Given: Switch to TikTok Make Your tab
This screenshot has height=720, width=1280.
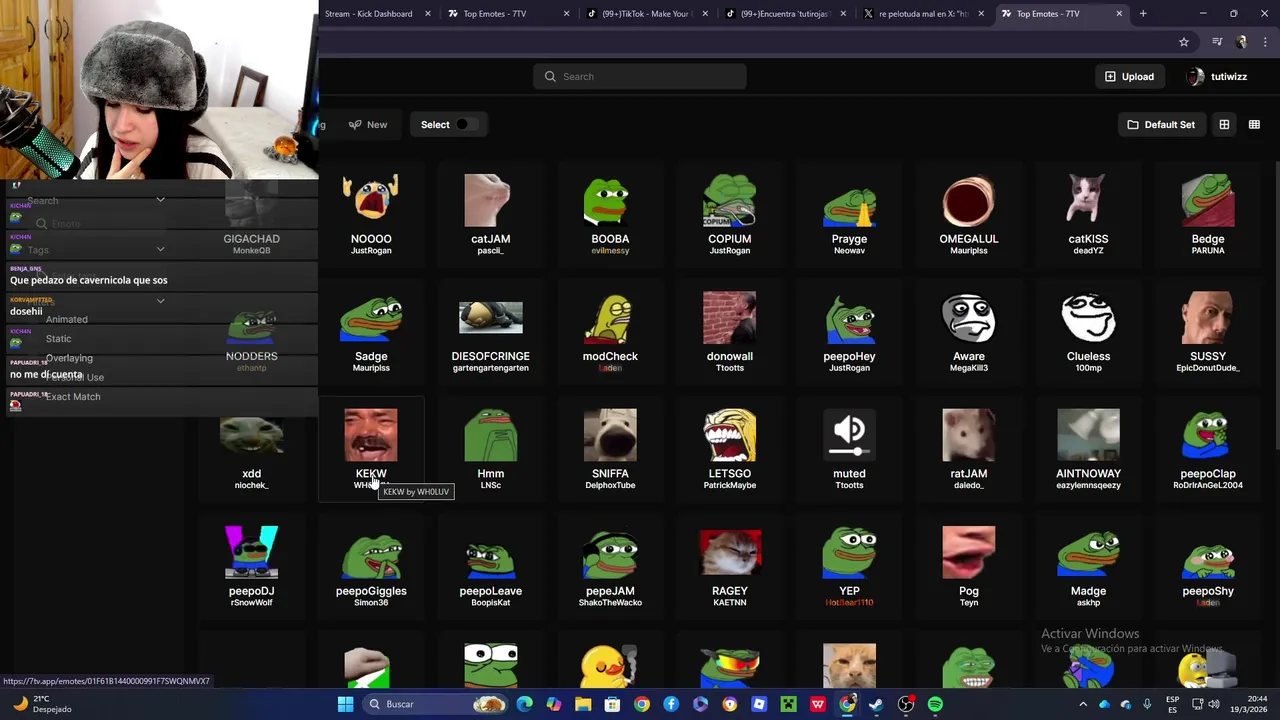Looking at the screenshot, I should click(x=648, y=14).
